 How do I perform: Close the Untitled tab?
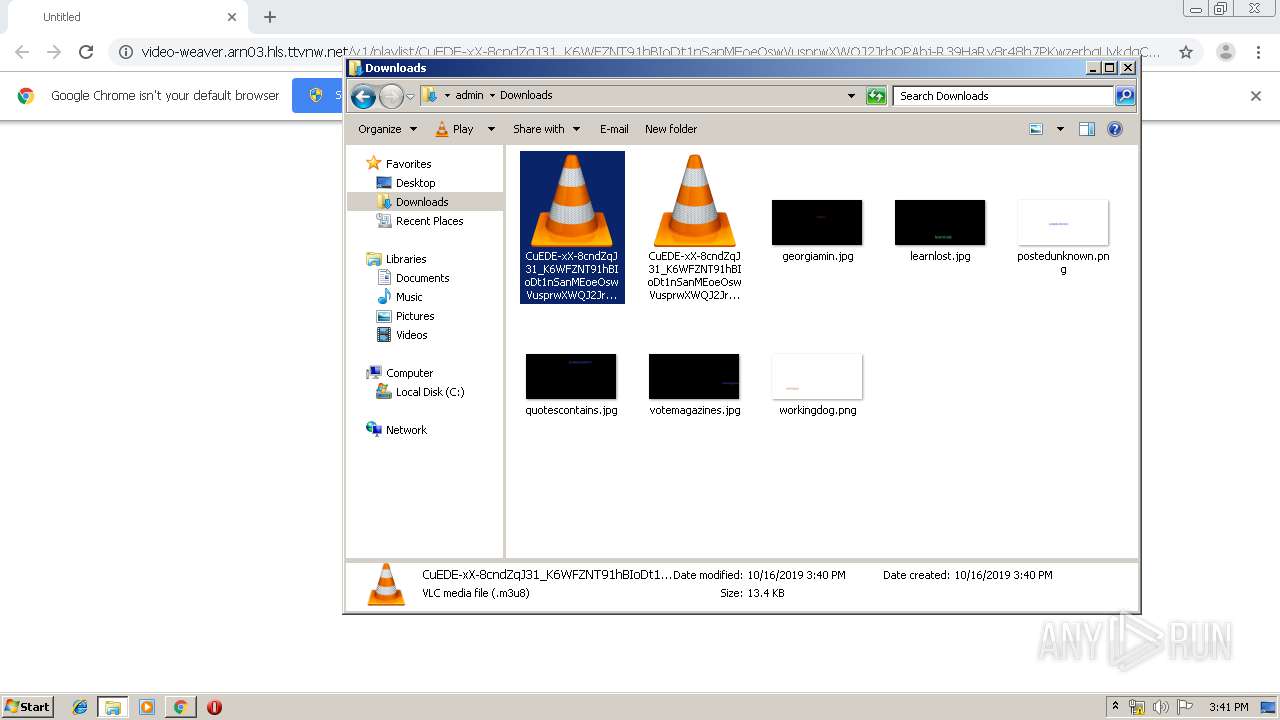[x=232, y=17]
